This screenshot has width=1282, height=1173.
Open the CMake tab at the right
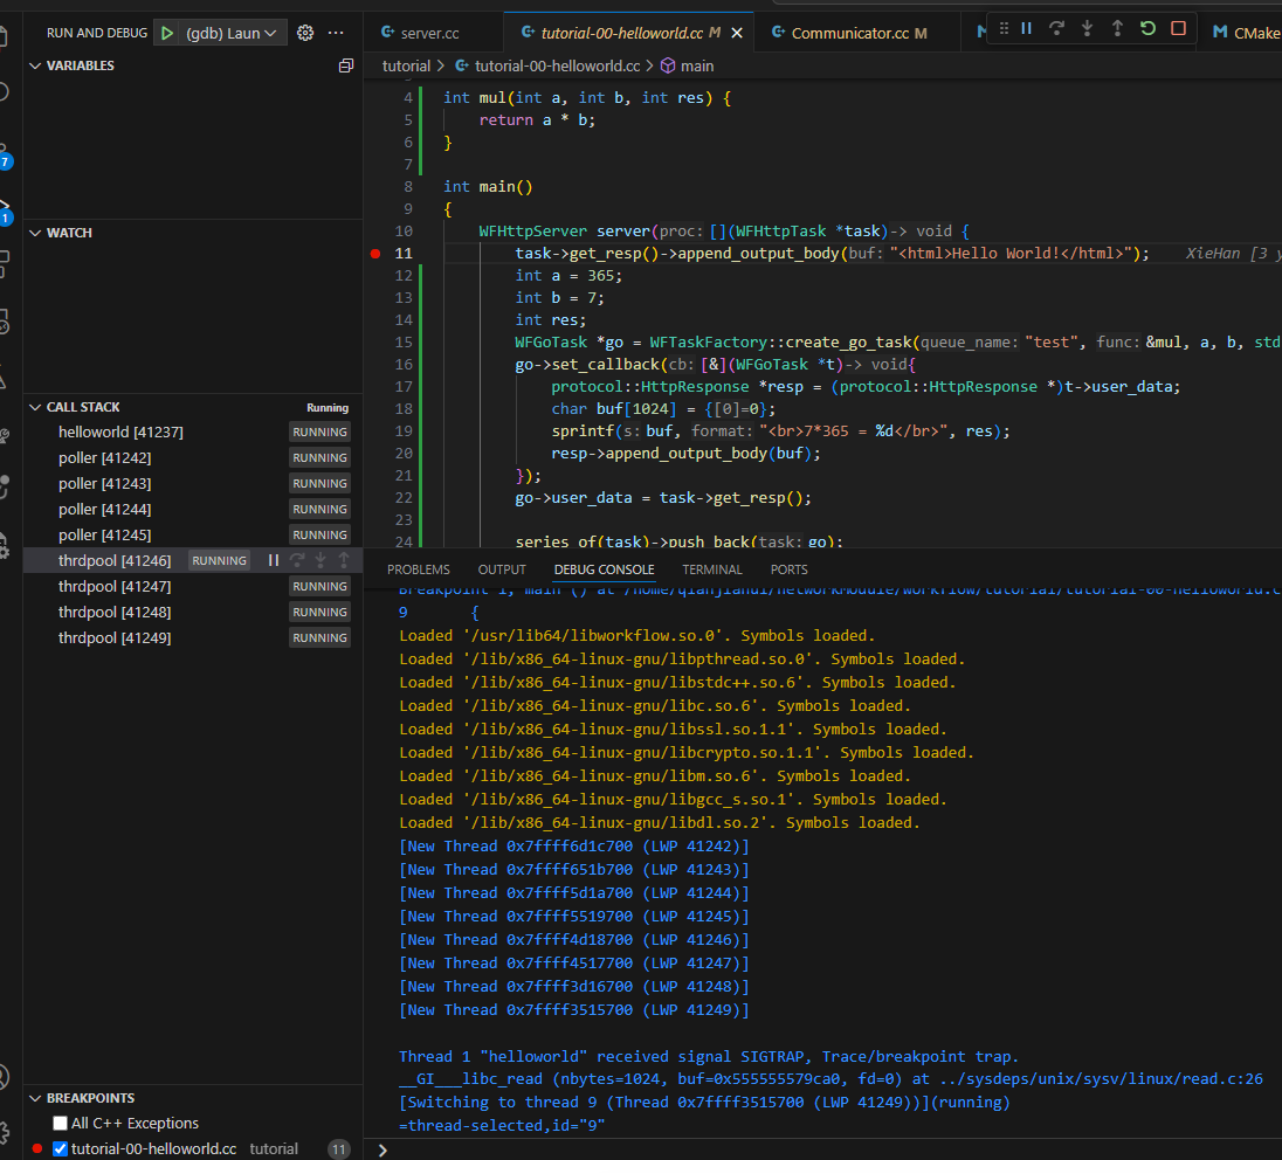pyautogui.click(x=1246, y=33)
